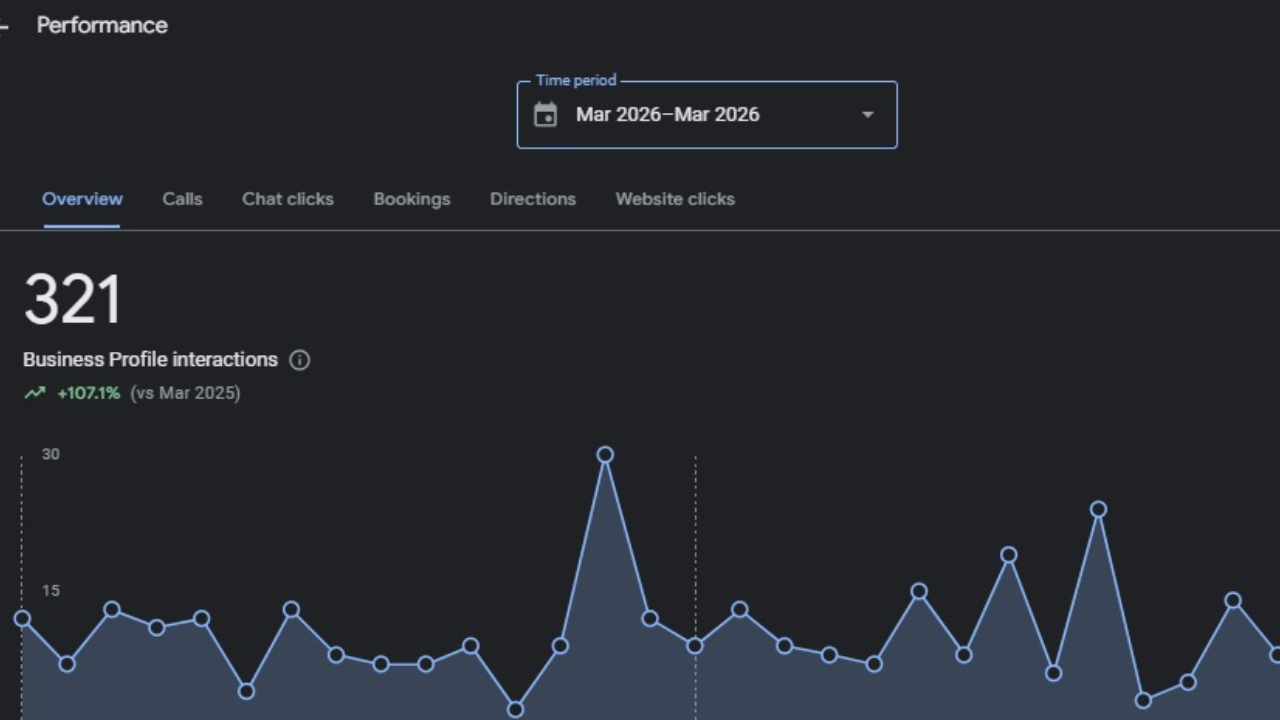The width and height of the screenshot is (1280, 720).
Task: Click the back arrow beside Performance
Action: [x=4, y=26]
